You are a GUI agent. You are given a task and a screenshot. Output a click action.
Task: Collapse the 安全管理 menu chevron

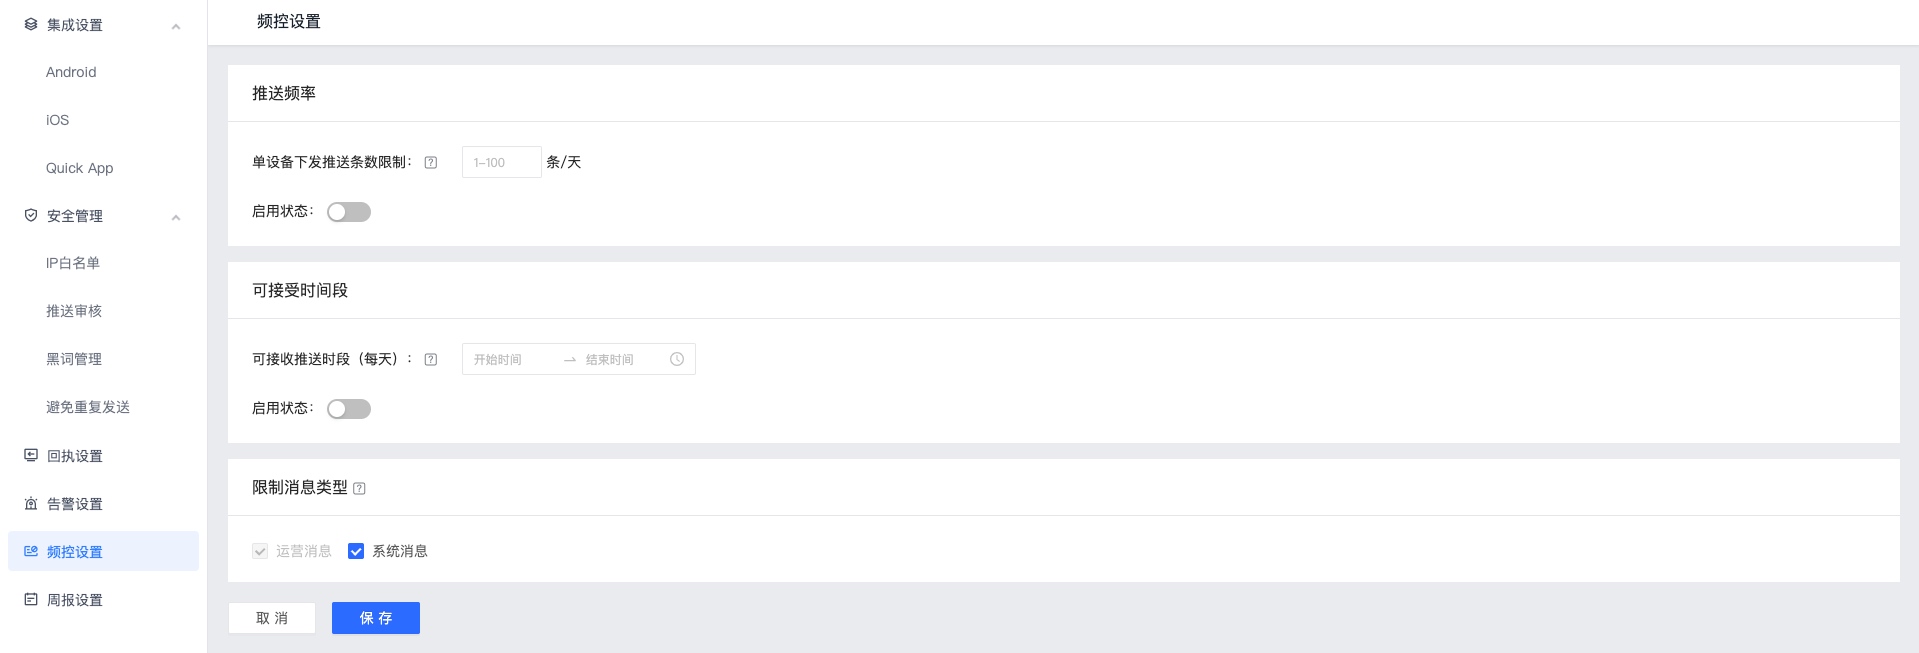pyautogui.click(x=176, y=217)
